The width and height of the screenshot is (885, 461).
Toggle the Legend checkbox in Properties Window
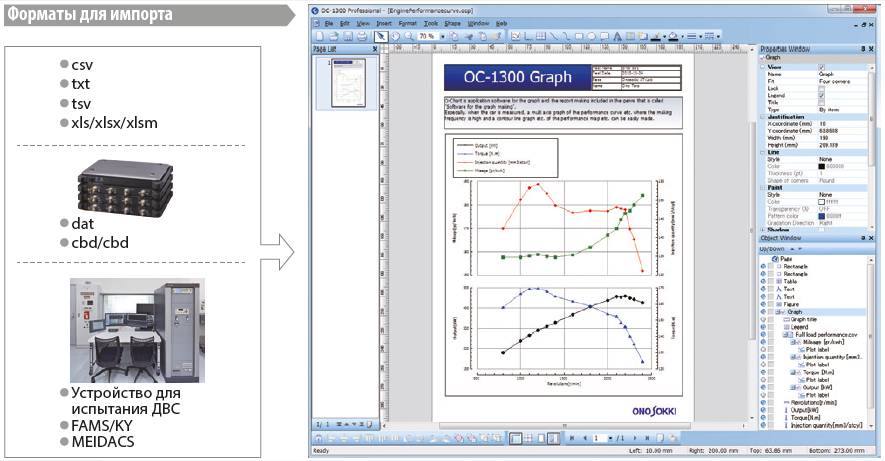pos(822,95)
